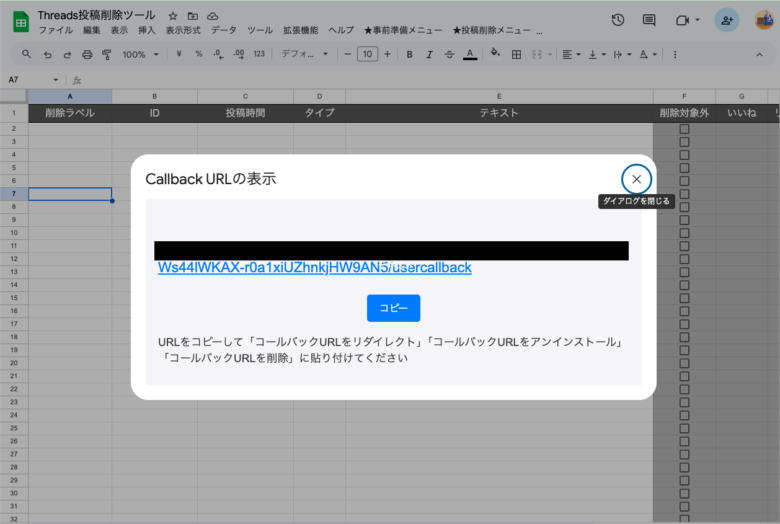Collapse the toolbar with chevron

[759, 54]
